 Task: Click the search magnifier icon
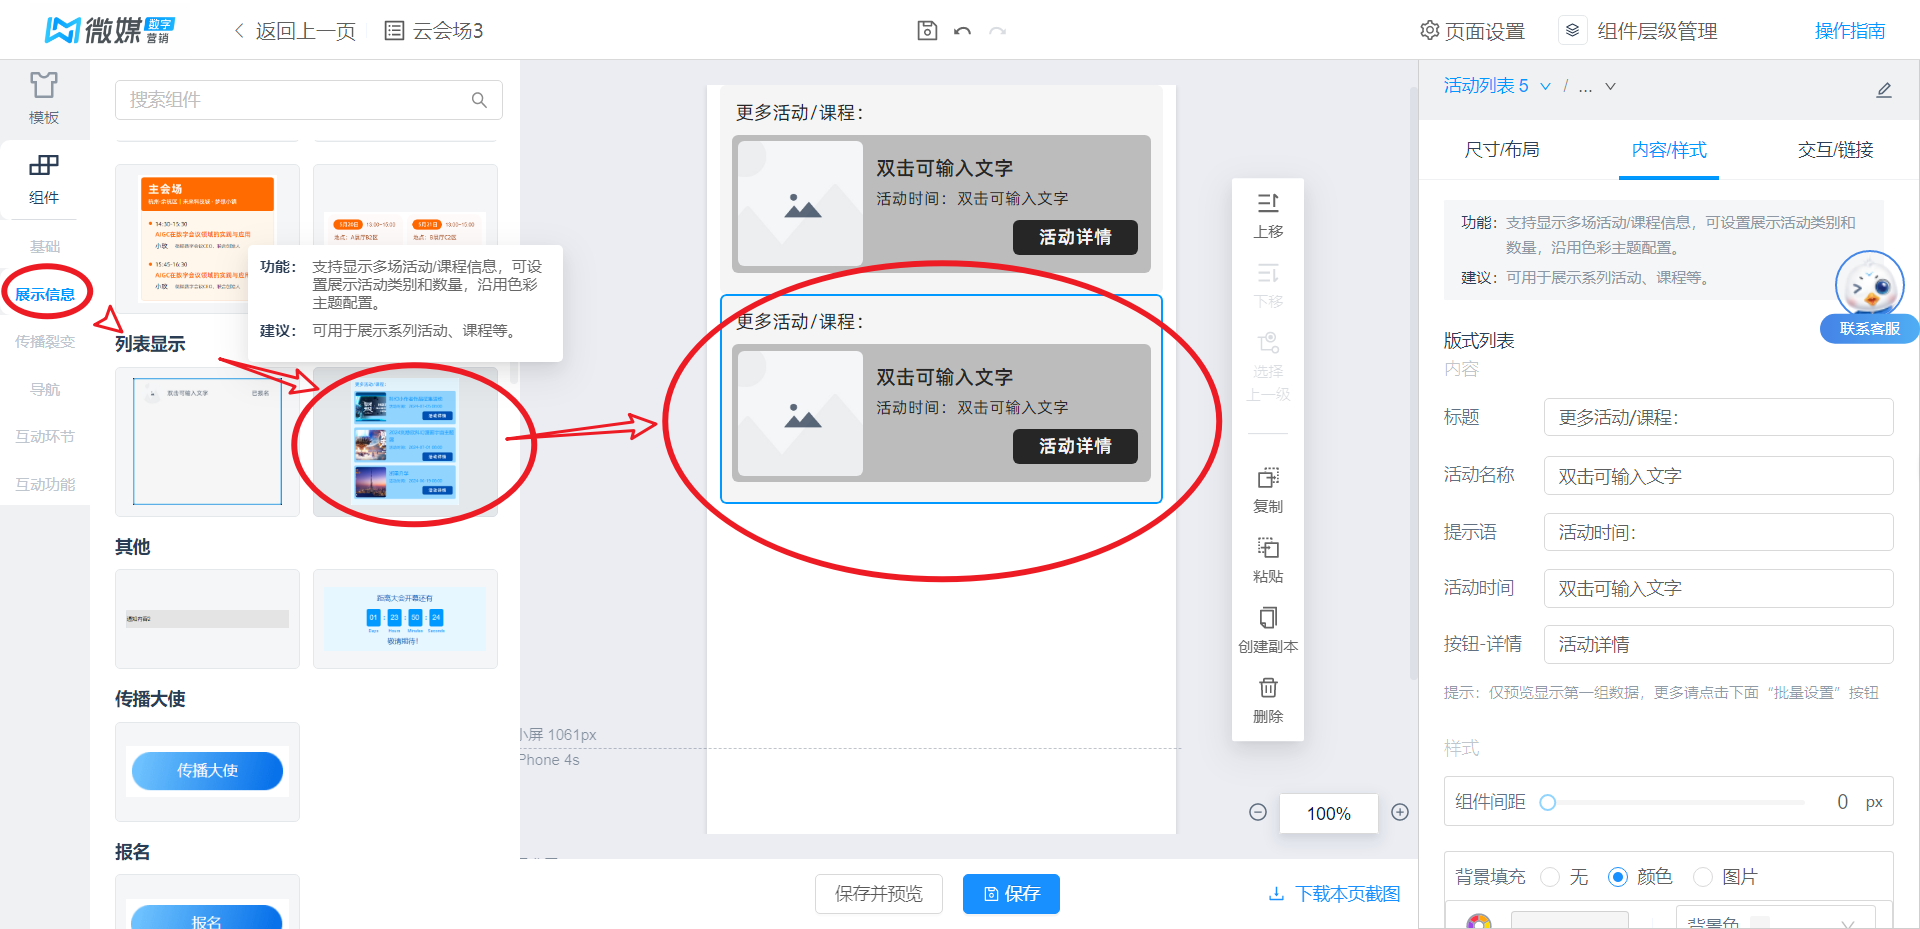pyautogui.click(x=479, y=100)
